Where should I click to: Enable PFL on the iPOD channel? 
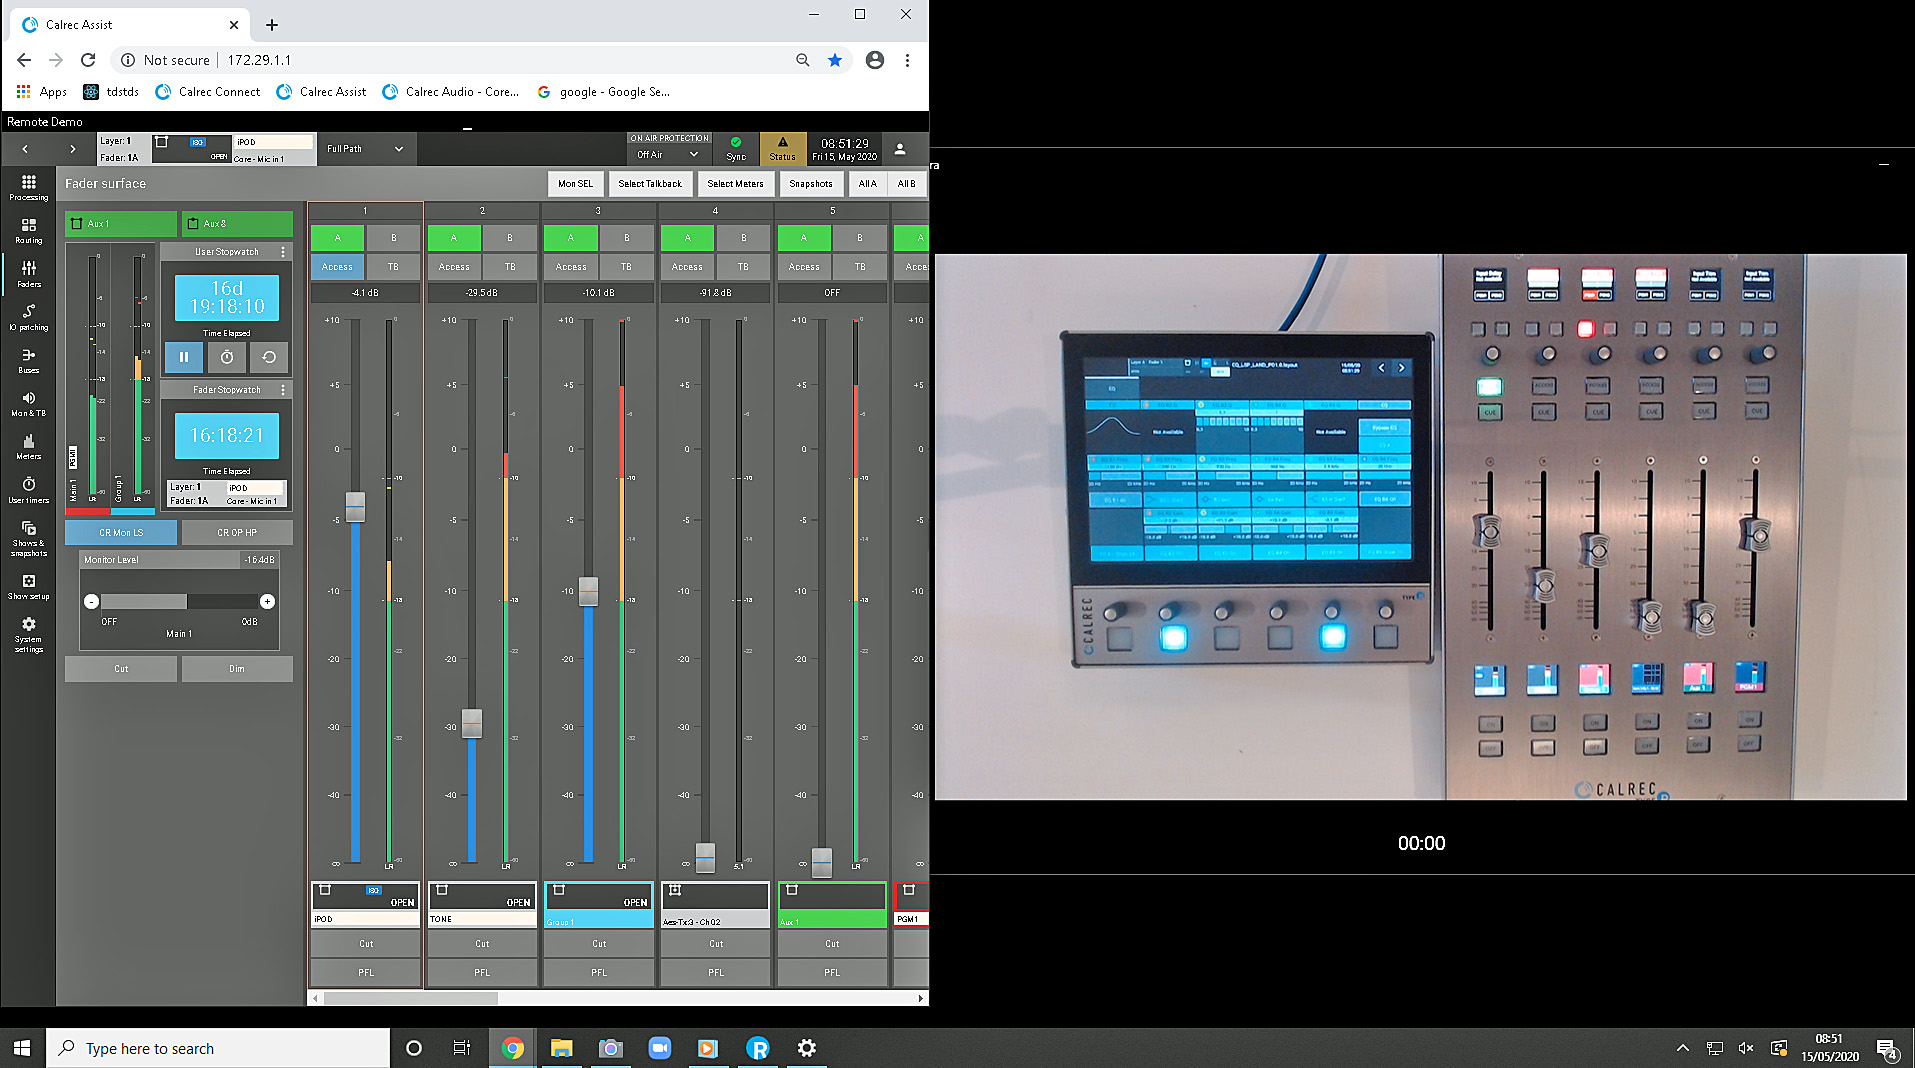coord(365,972)
